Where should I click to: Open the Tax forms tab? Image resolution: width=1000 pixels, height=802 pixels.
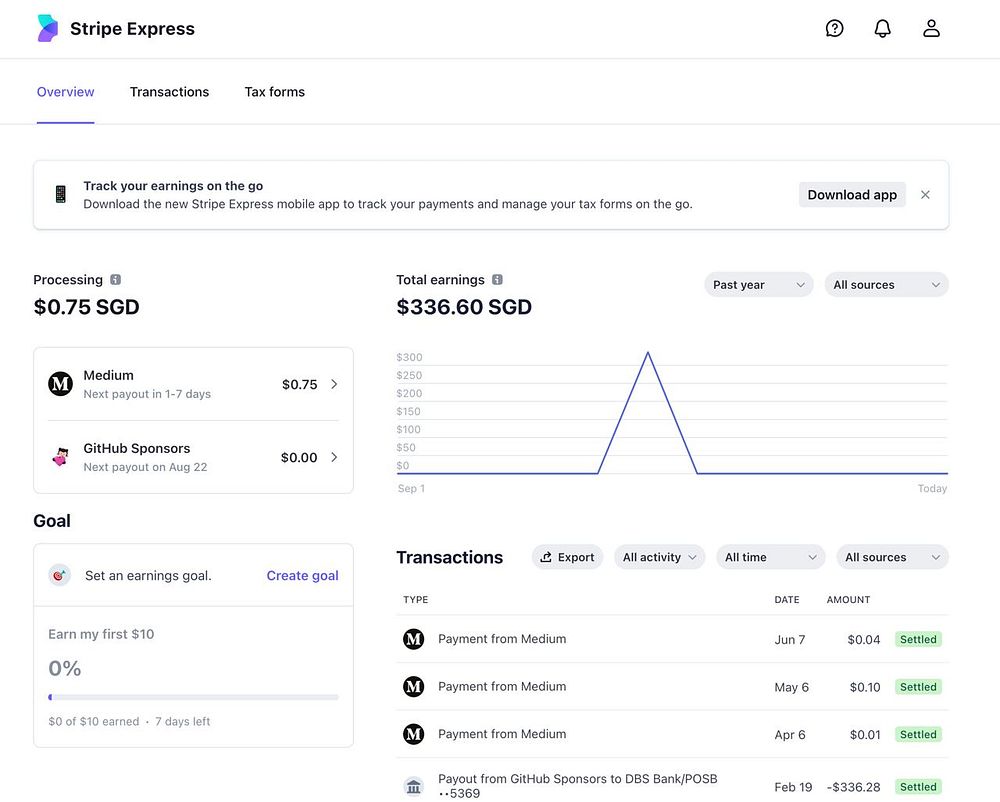[x=274, y=92]
